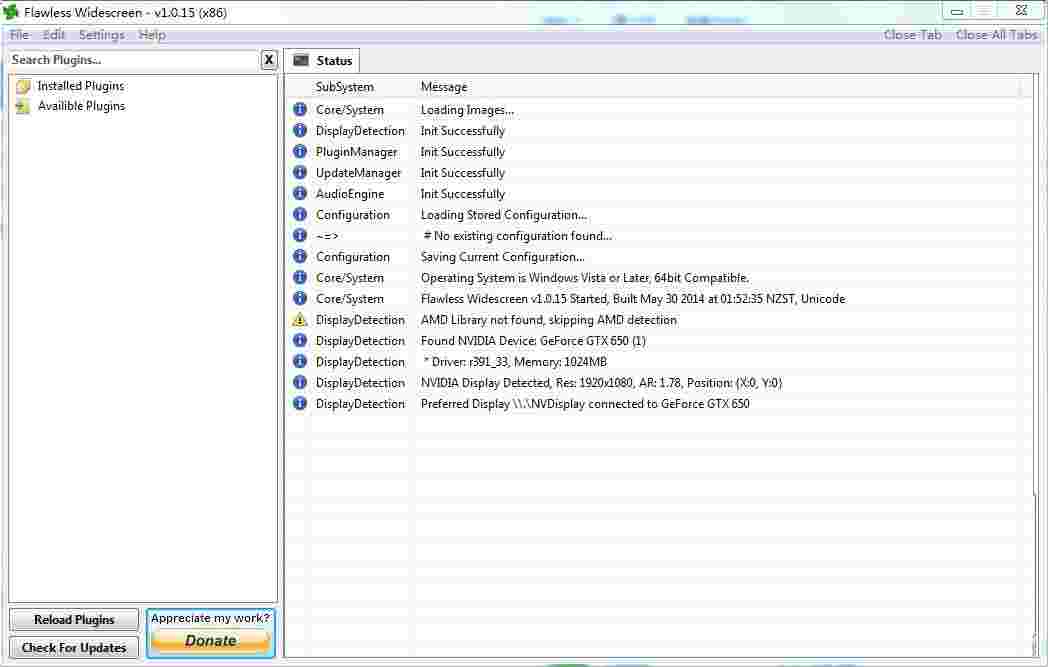Click the yellow Donate button
This screenshot has width=1048, height=667.
[x=210, y=641]
